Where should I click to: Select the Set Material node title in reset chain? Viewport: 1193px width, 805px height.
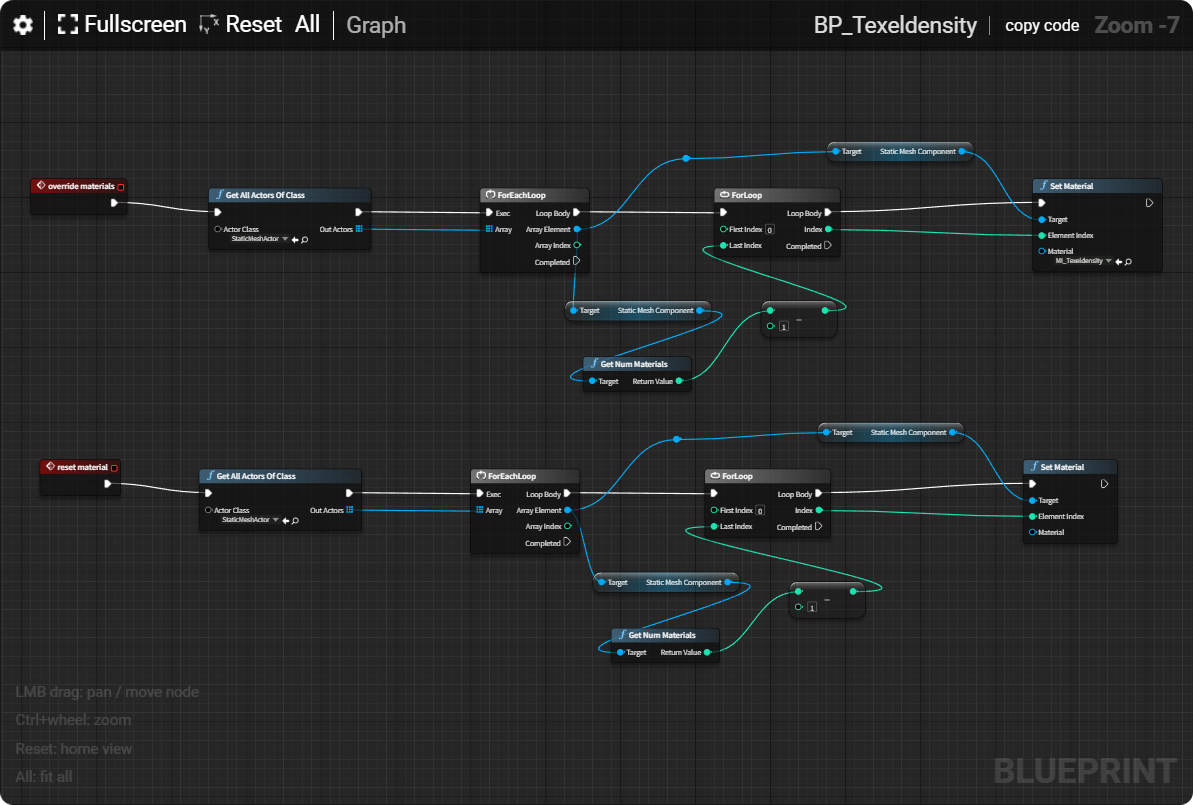coord(1062,466)
